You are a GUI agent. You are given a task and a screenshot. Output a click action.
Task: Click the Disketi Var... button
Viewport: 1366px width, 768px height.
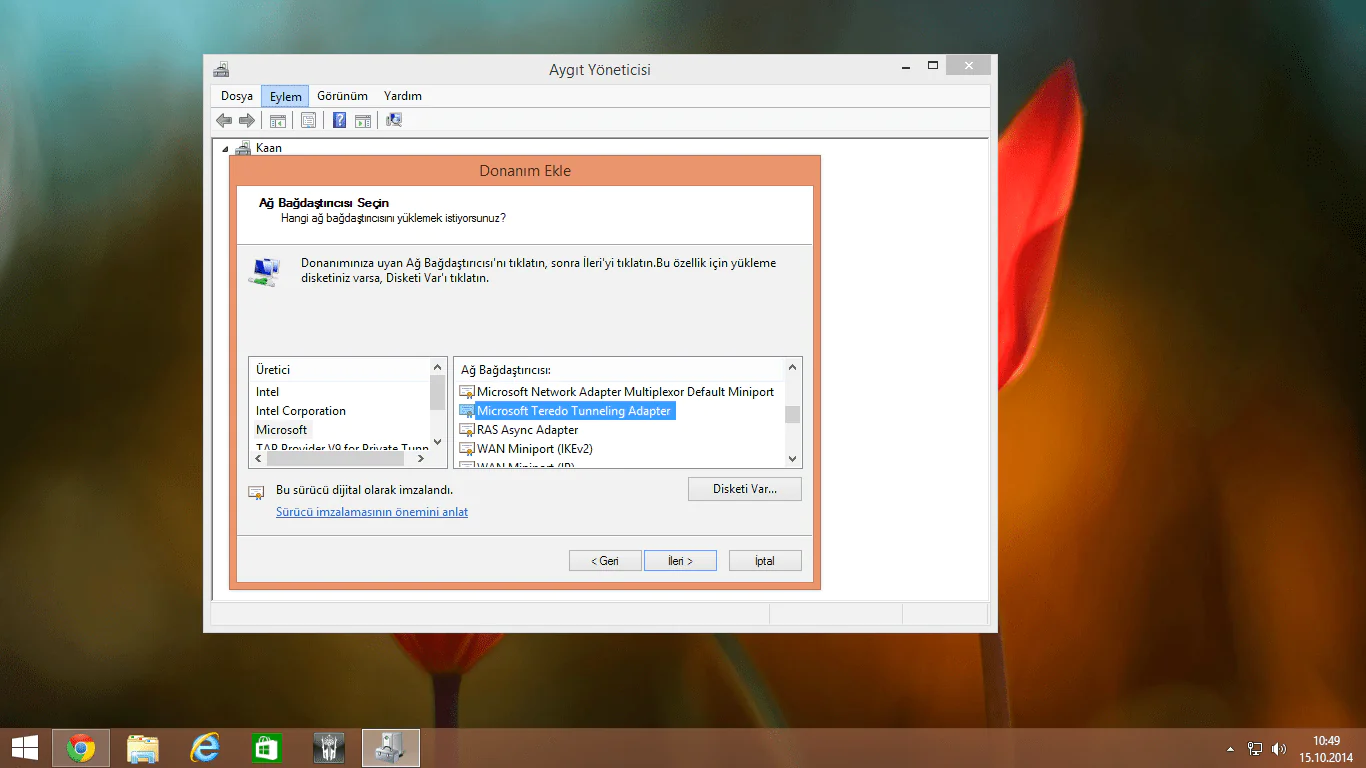coord(744,489)
